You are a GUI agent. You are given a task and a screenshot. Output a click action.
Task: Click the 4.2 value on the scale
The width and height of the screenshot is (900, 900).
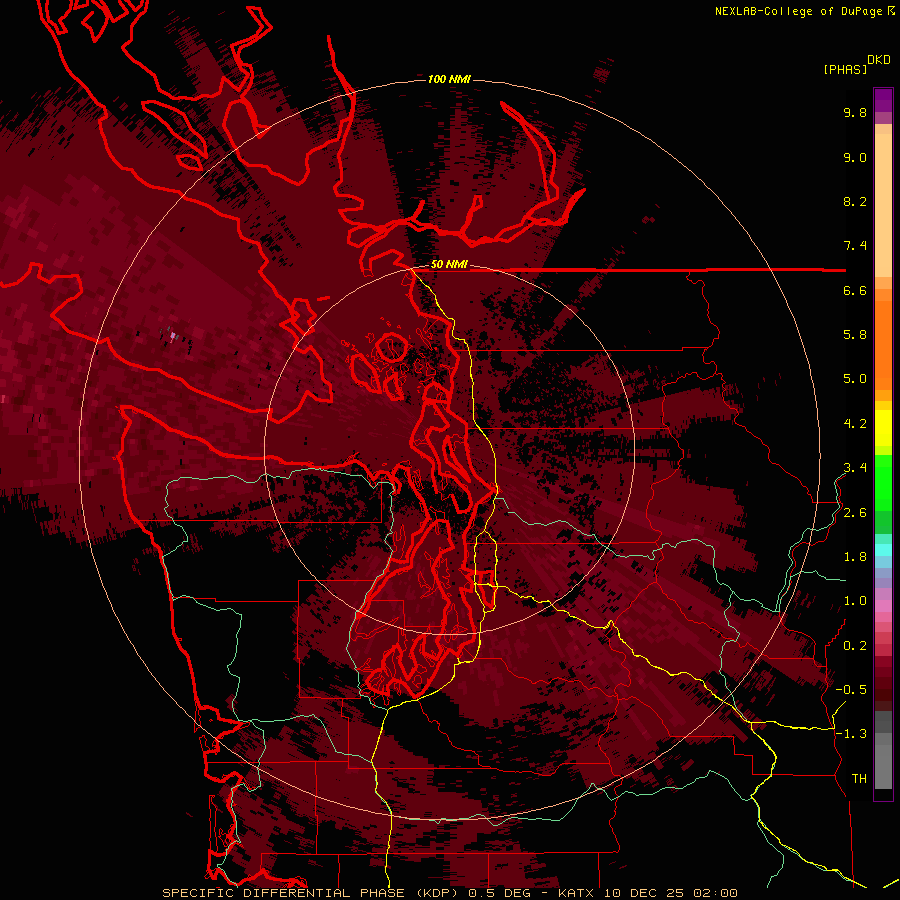tap(855, 424)
